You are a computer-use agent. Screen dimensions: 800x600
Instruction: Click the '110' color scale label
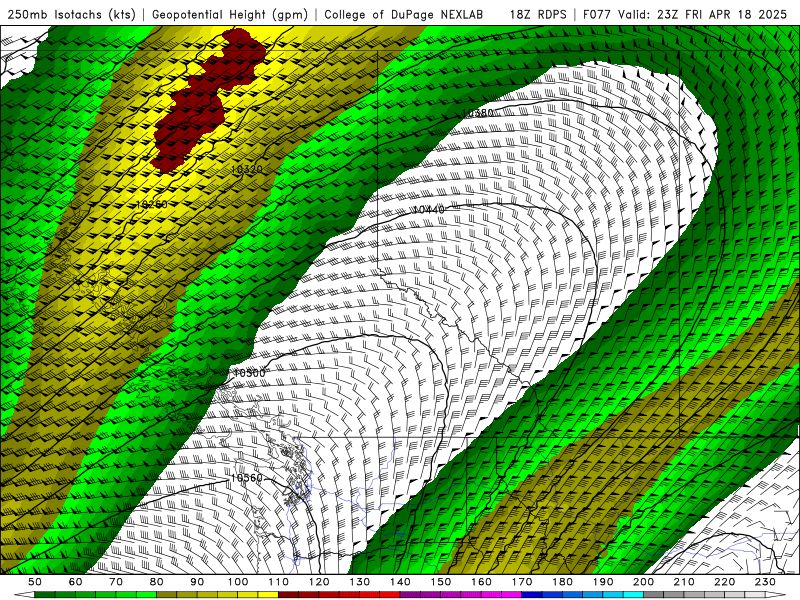(279, 582)
